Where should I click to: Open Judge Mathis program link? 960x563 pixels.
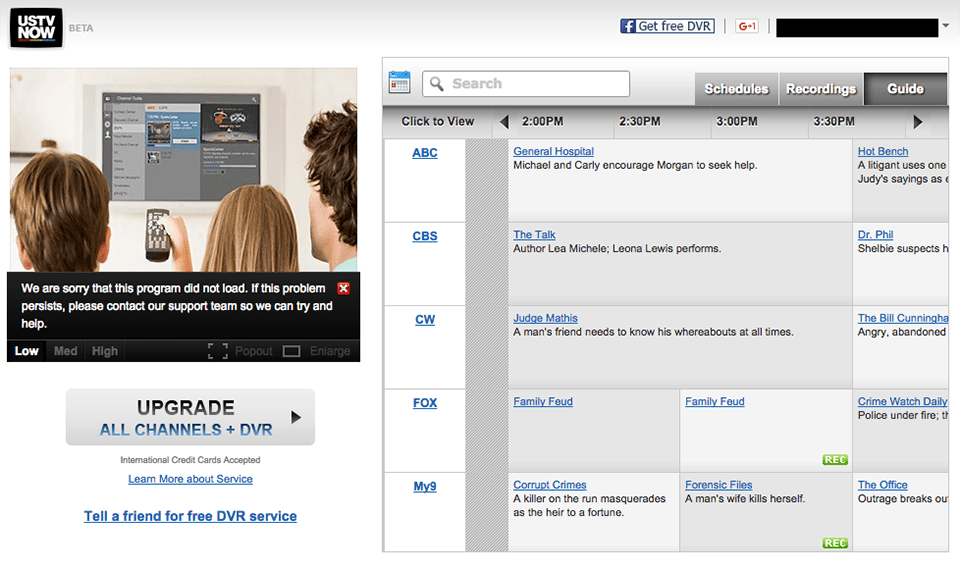pyautogui.click(x=546, y=318)
